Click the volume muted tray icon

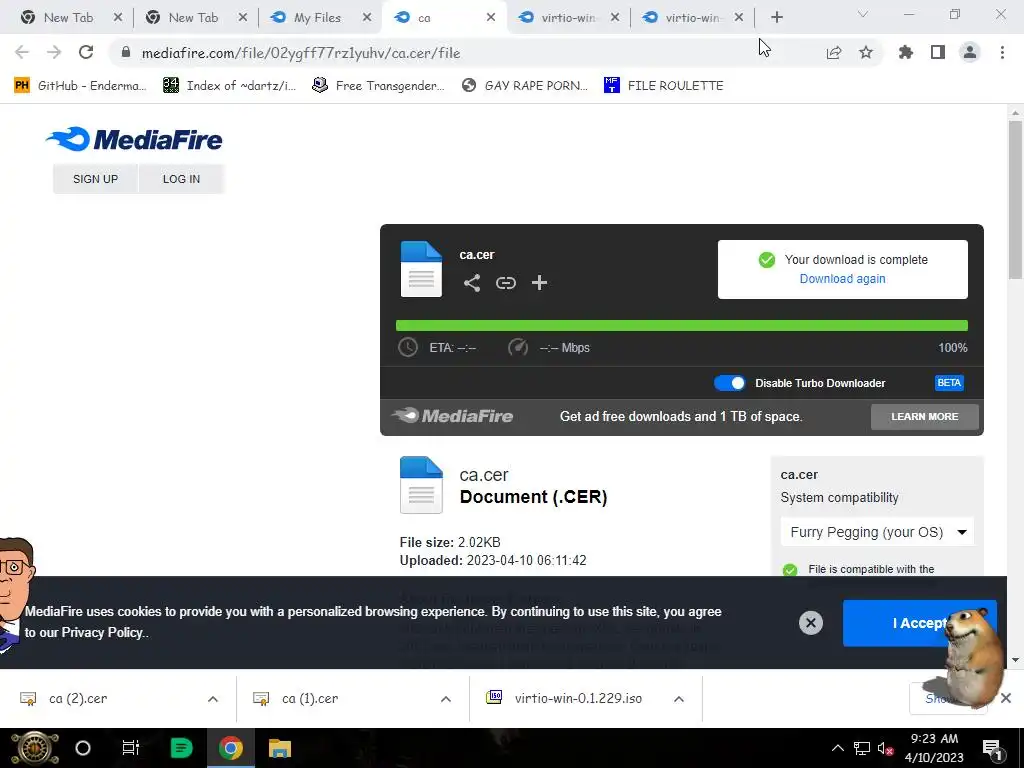click(x=886, y=748)
